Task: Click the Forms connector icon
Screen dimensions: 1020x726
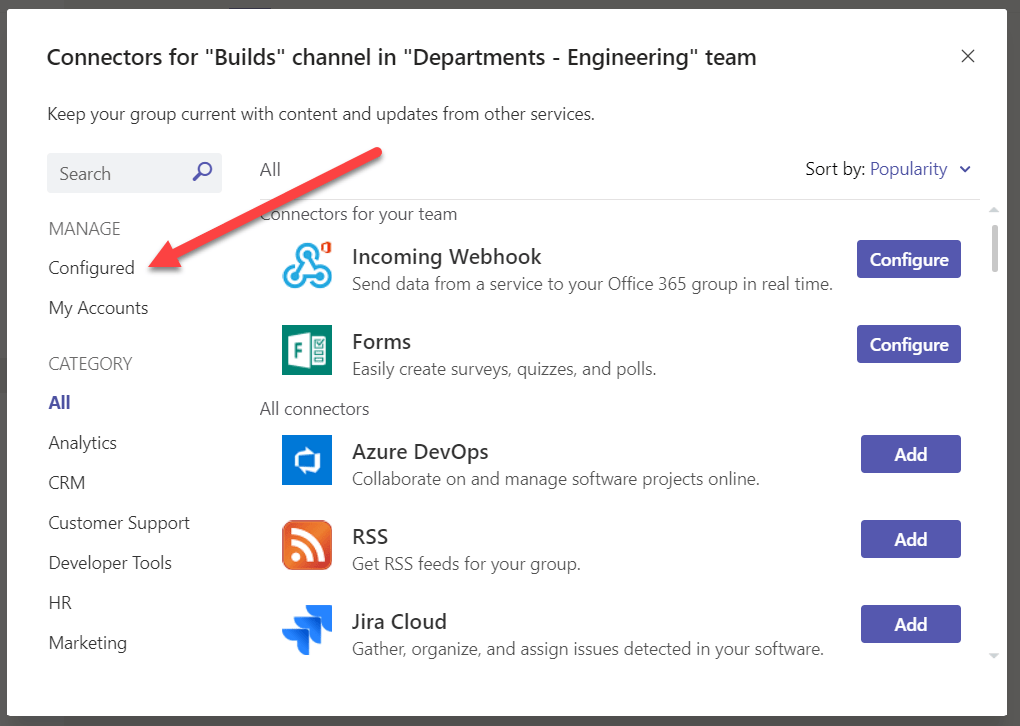Action: [307, 350]
